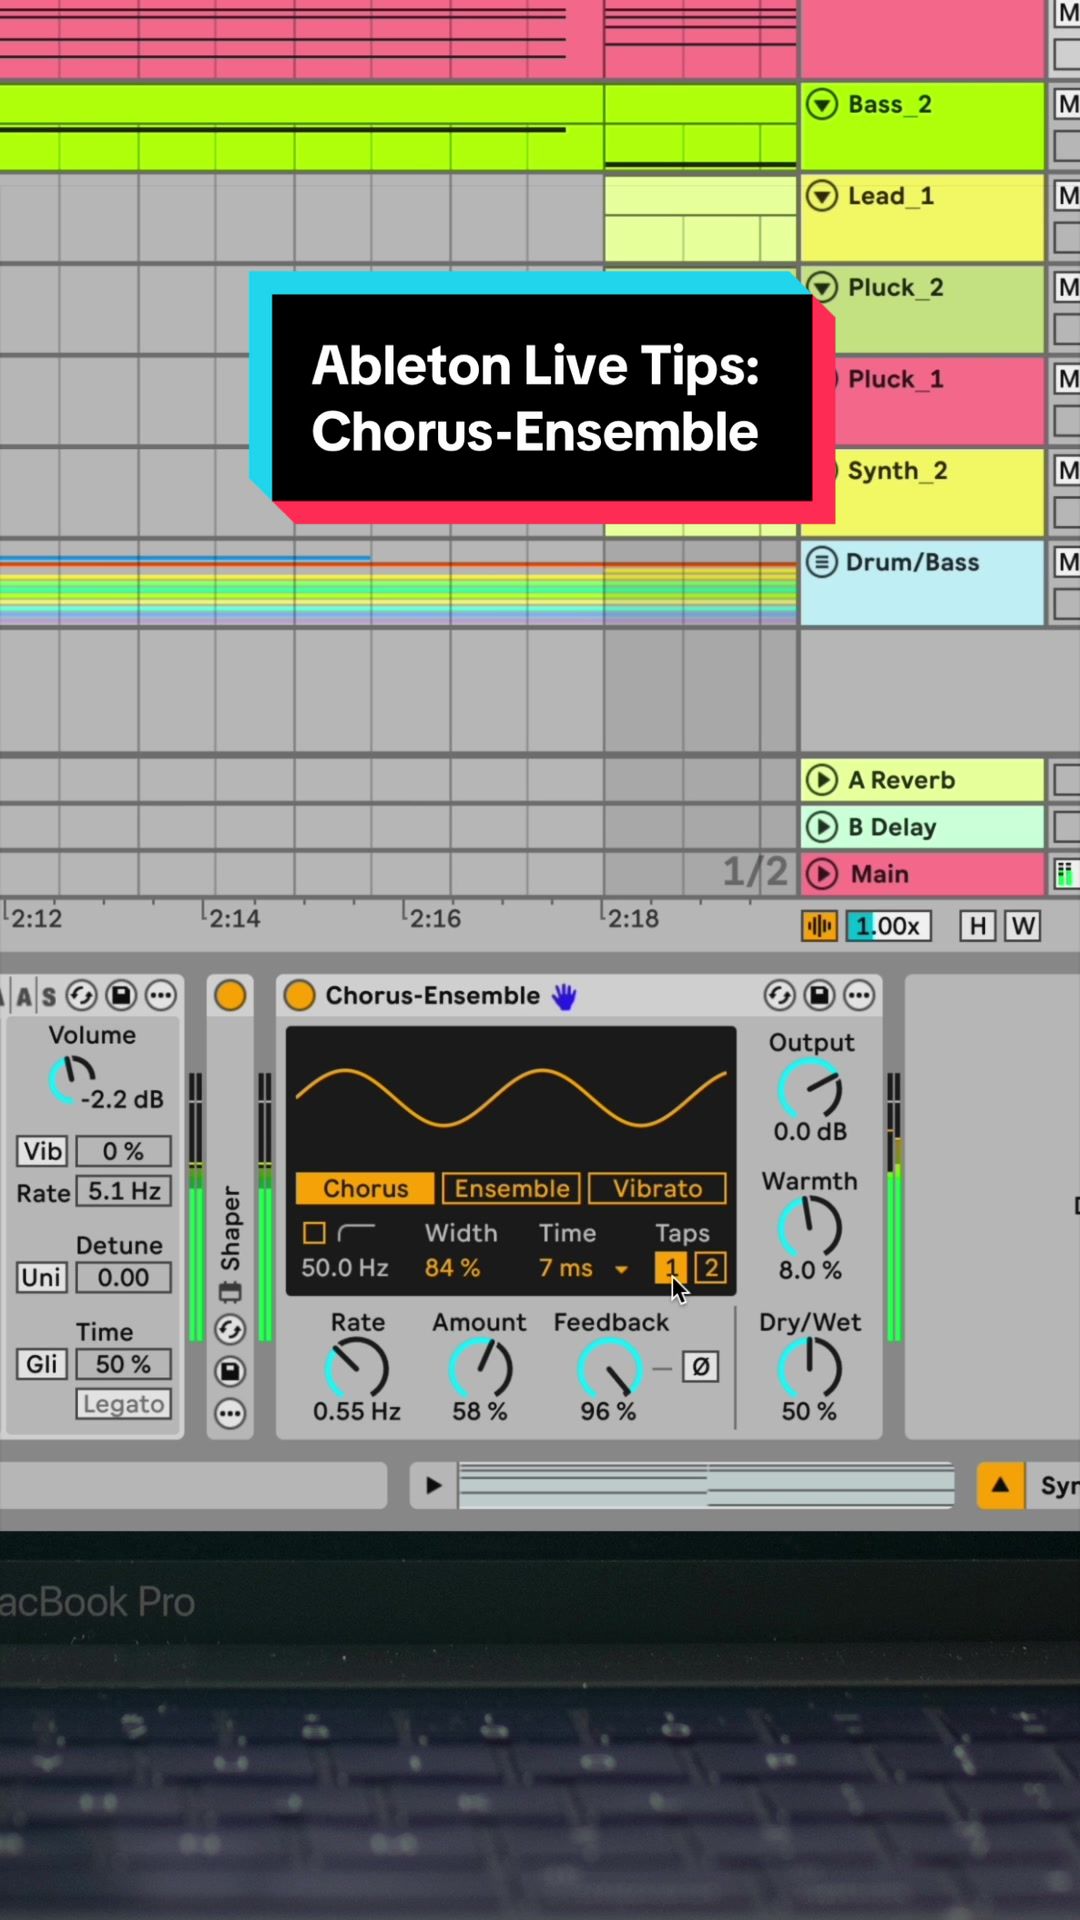The width and height of the screenshot is (1080, 1920).
Task: Collapse the Pluck_2 track fold arrow
Action: [822, 287]
